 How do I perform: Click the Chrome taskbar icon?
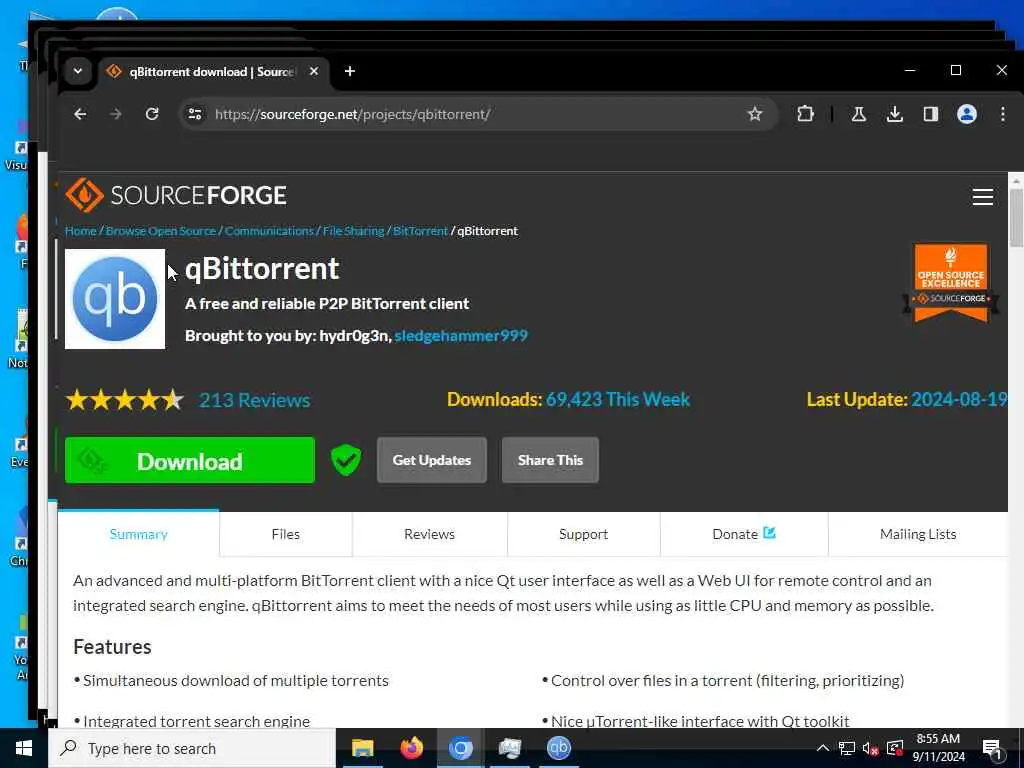coord(460,748)
